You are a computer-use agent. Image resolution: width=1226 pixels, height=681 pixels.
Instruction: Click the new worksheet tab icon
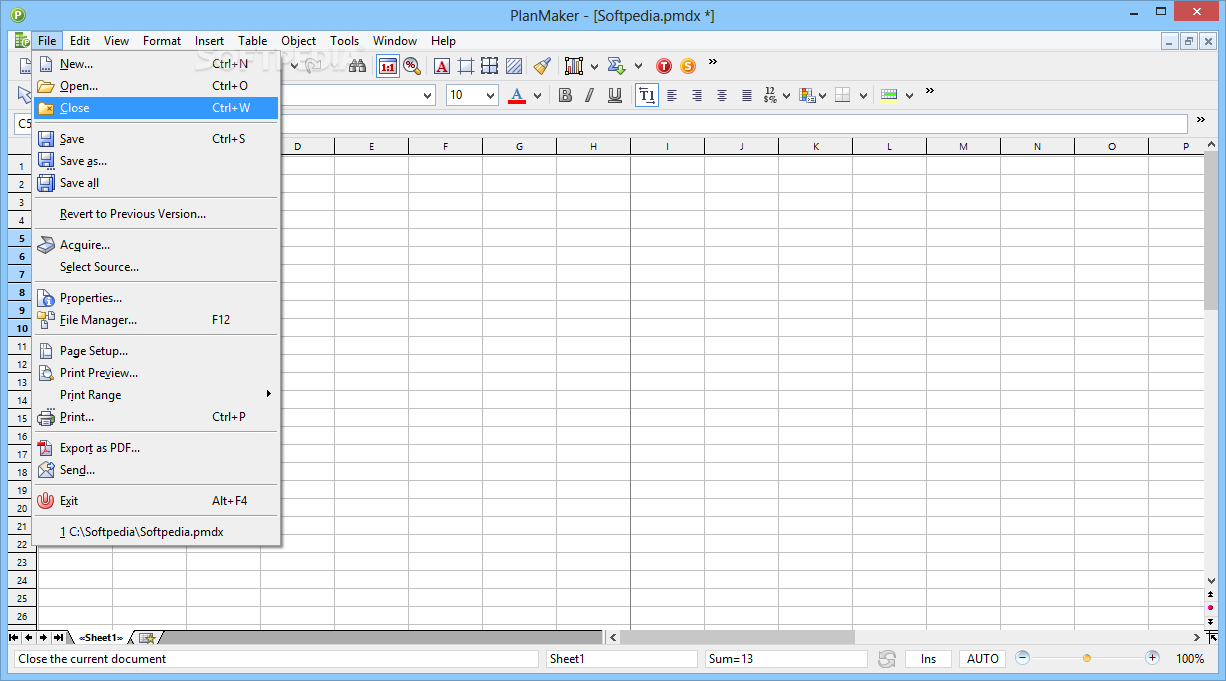point(147,637)
